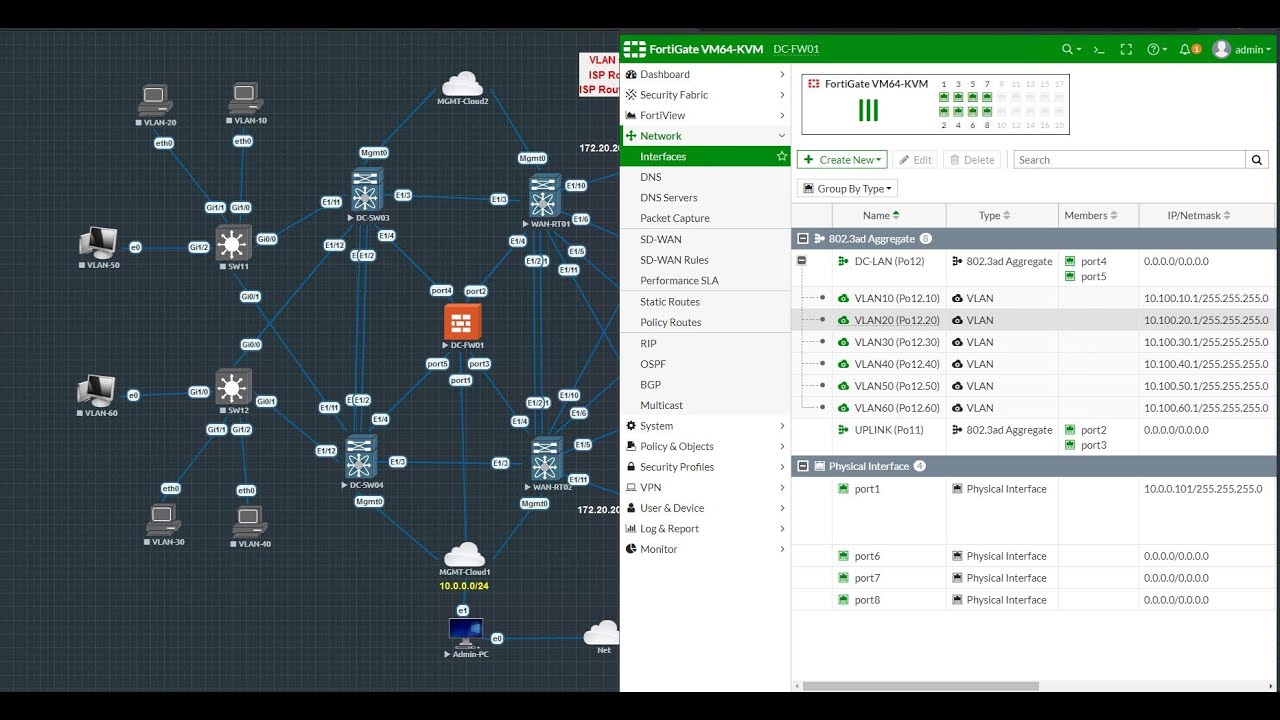
Task: Select the WAN-RT02 router icon
Action: [x=546, y=459]
